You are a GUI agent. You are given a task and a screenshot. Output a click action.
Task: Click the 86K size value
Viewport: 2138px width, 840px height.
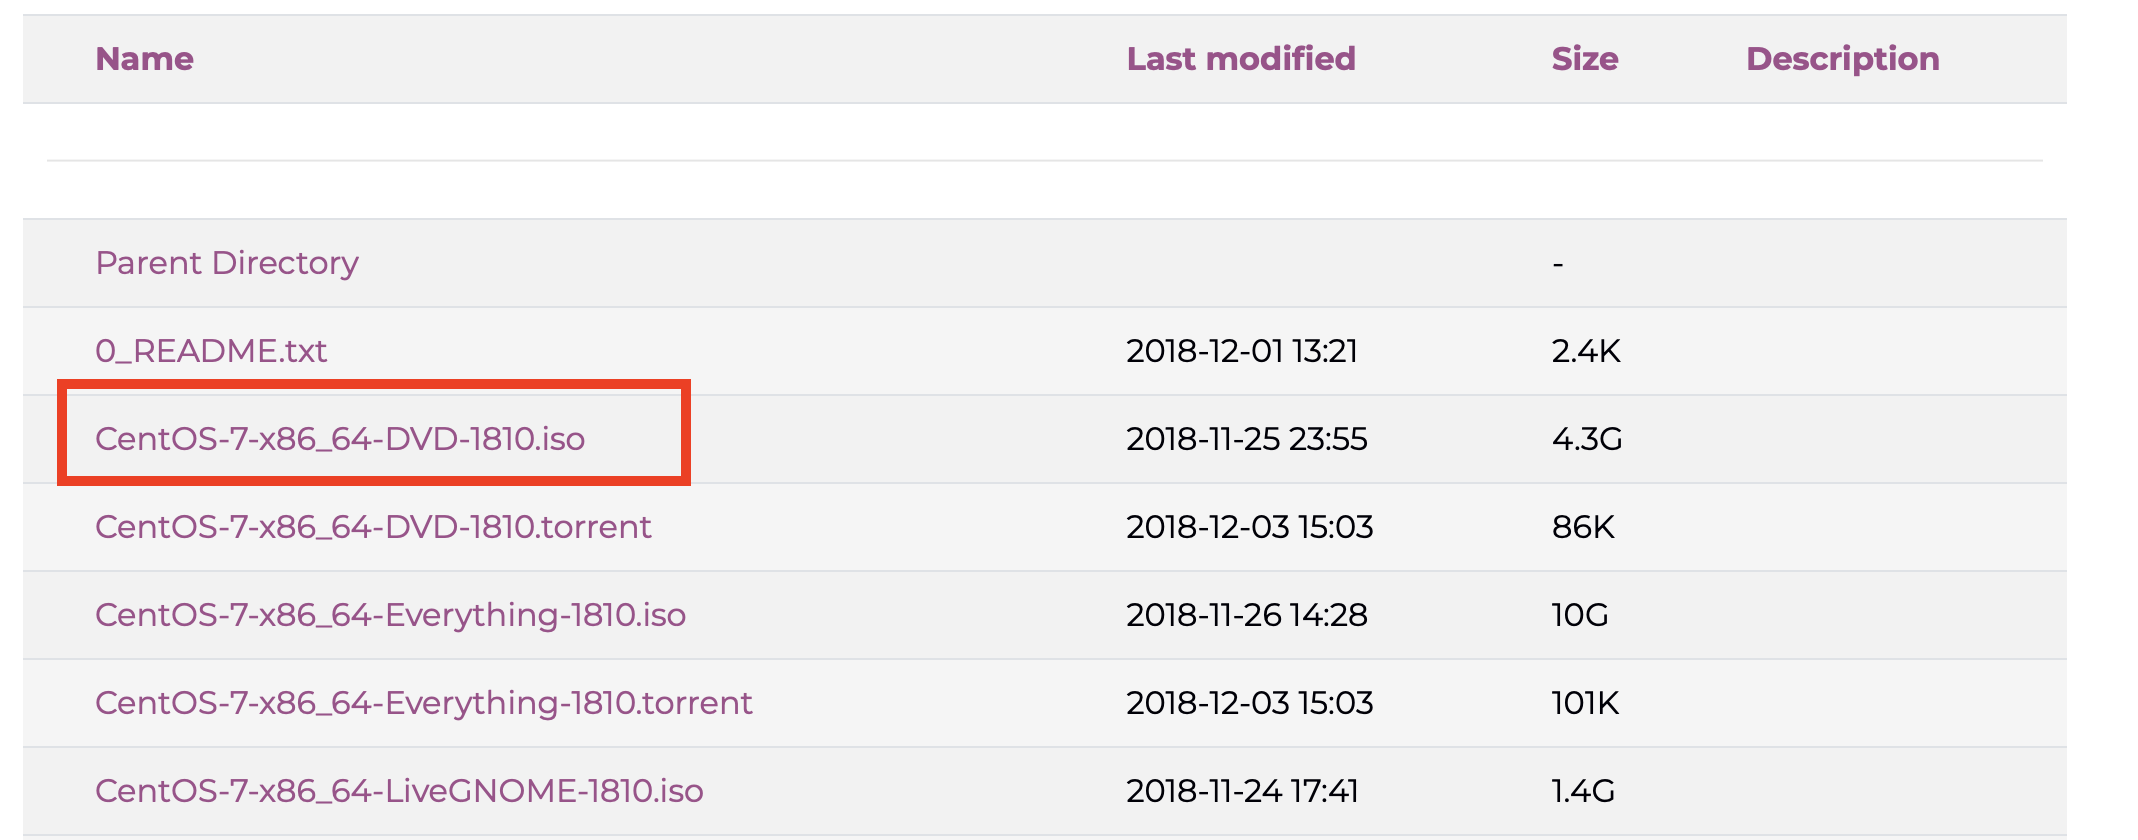1583,527
